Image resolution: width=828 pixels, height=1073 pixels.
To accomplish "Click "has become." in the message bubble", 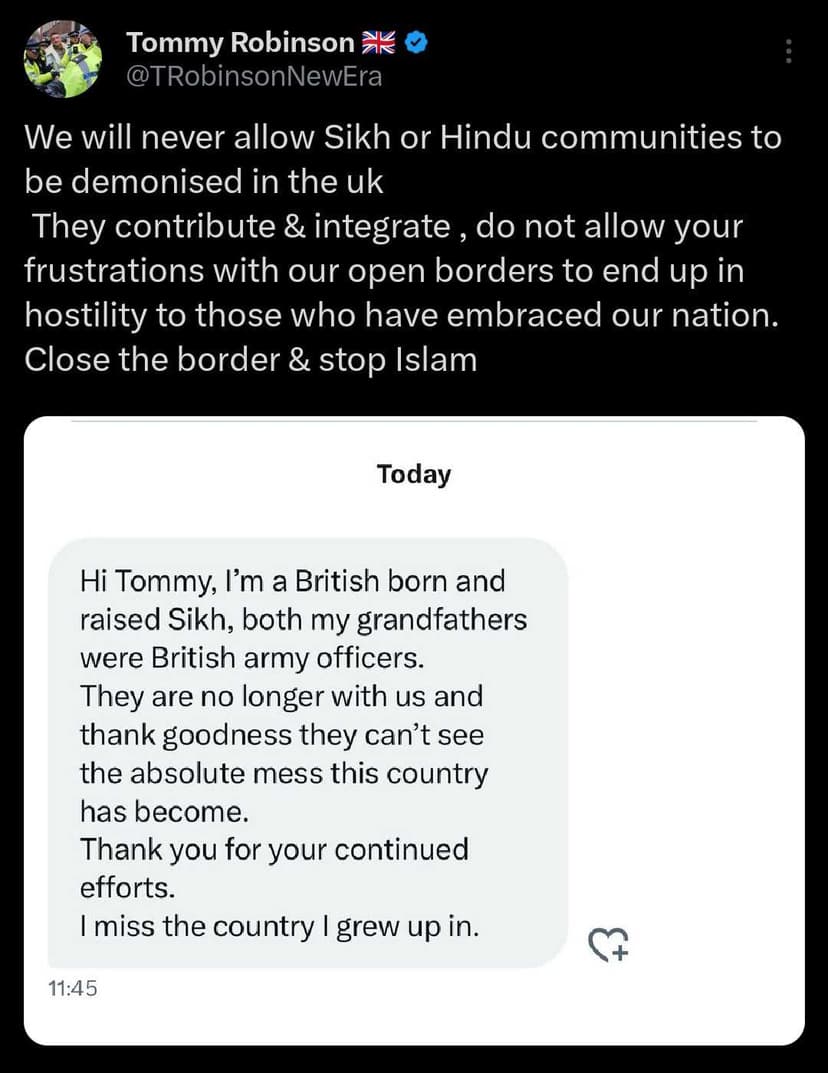I will (x=156, y=811).
